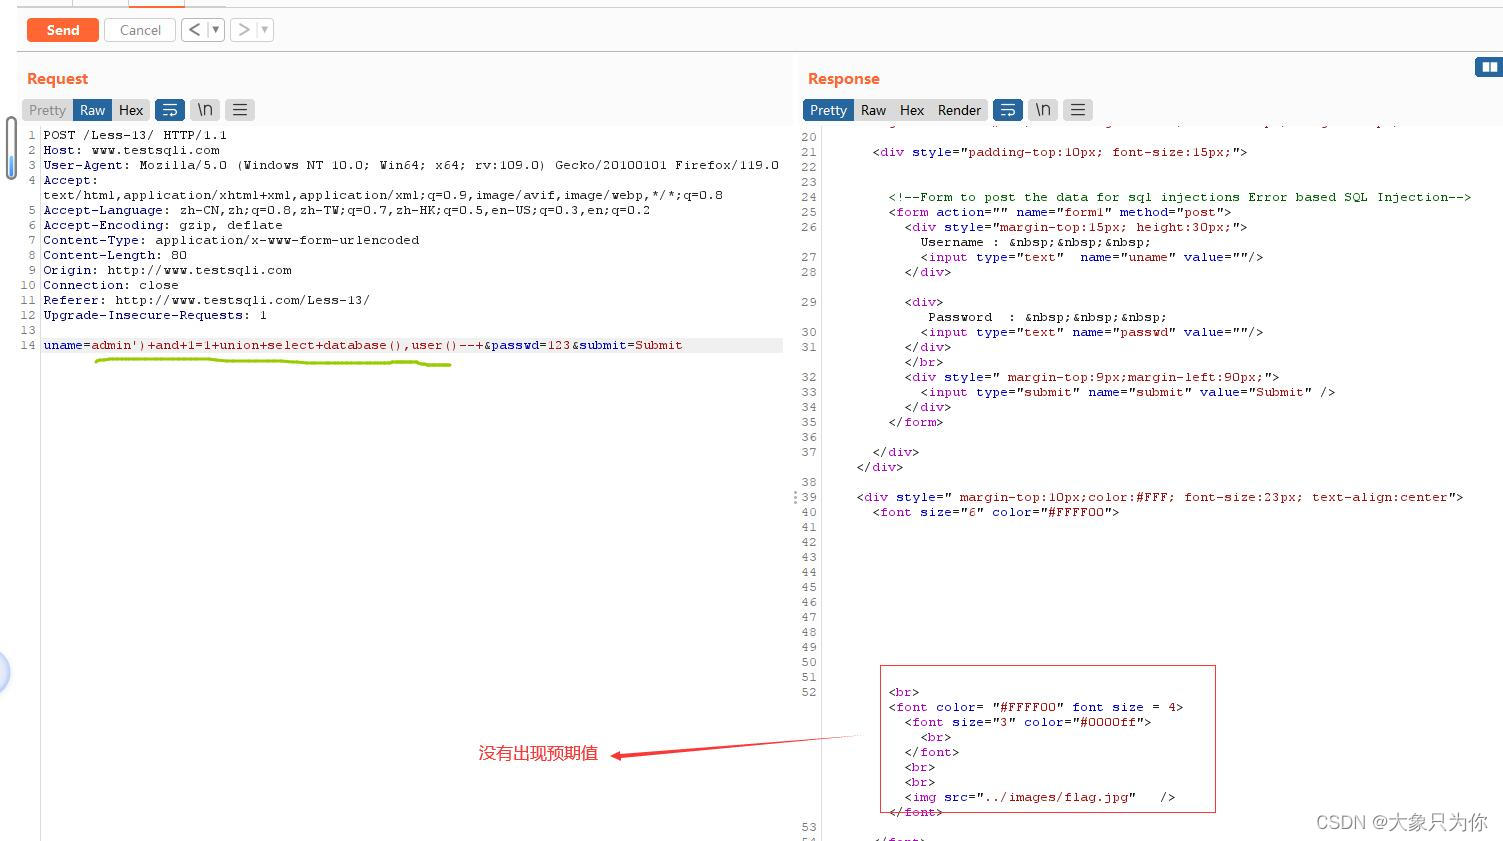Click the Content-Type header line
The height and width of the screenshot is (841, 1503).
pos(231,240)
